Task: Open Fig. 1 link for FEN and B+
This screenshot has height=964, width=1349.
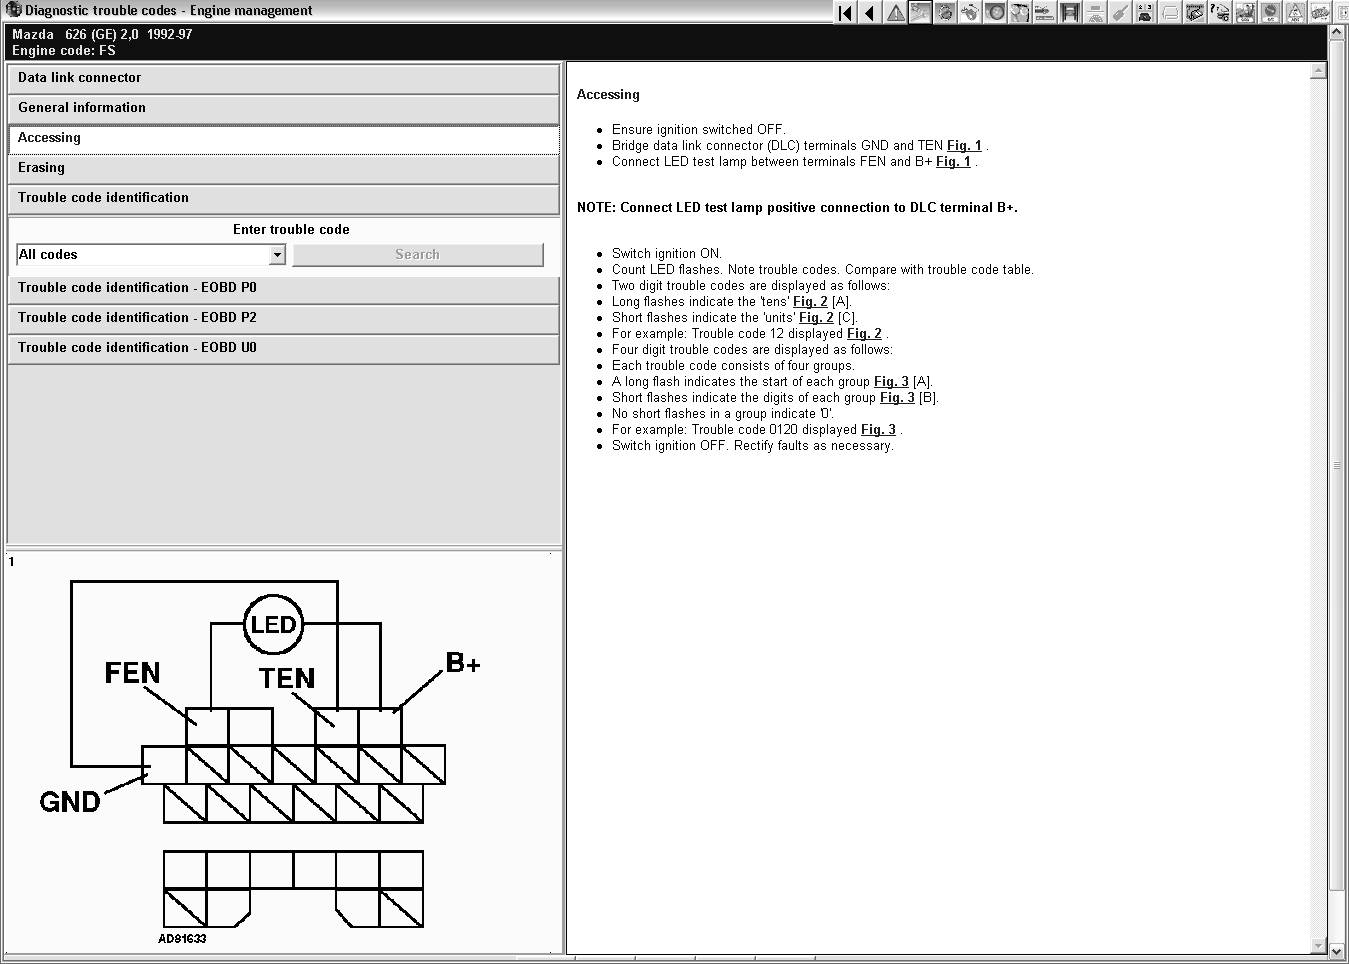Action: pos(953,161)
